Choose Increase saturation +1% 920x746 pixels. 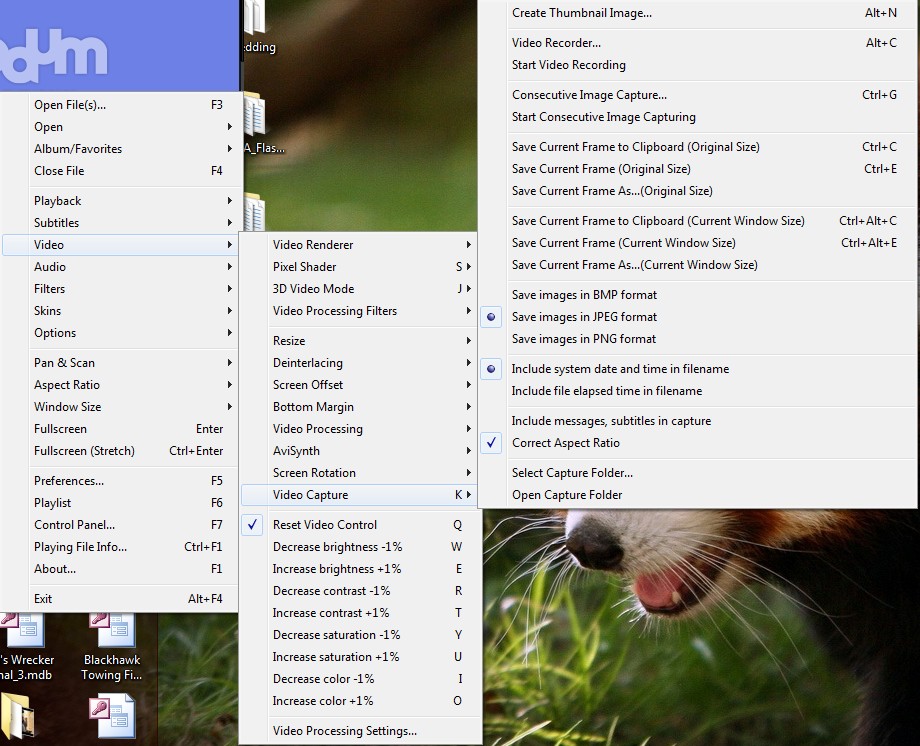pyautogui.click(x=359, y=657)
